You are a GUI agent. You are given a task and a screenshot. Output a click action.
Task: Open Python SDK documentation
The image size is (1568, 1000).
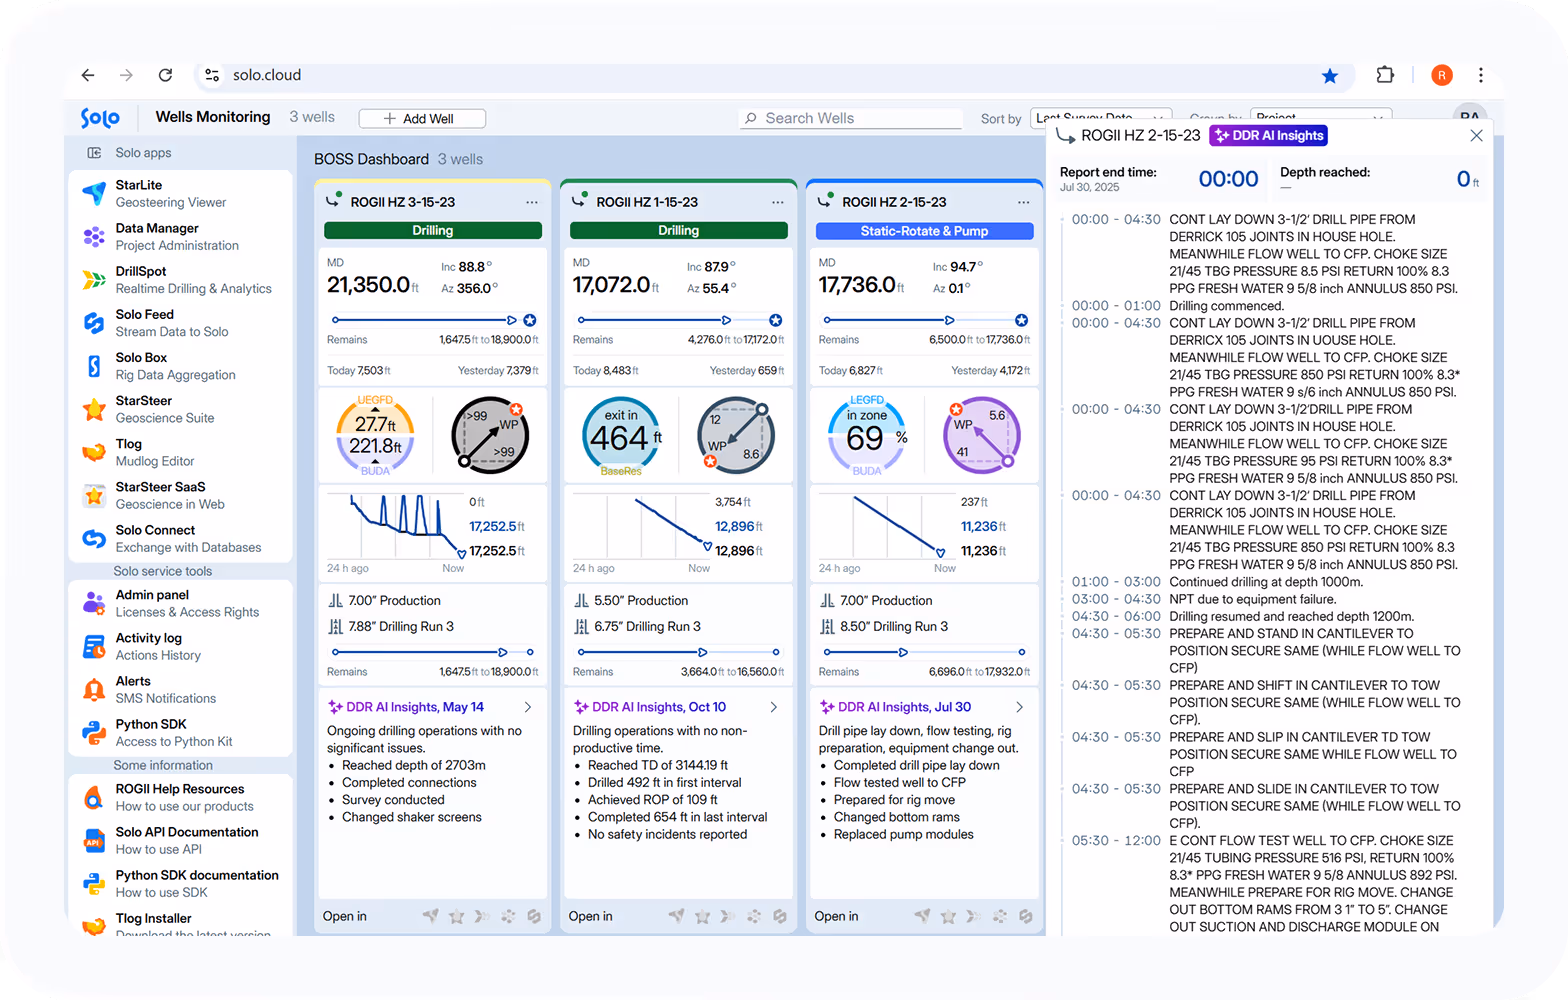pos(180,883)
